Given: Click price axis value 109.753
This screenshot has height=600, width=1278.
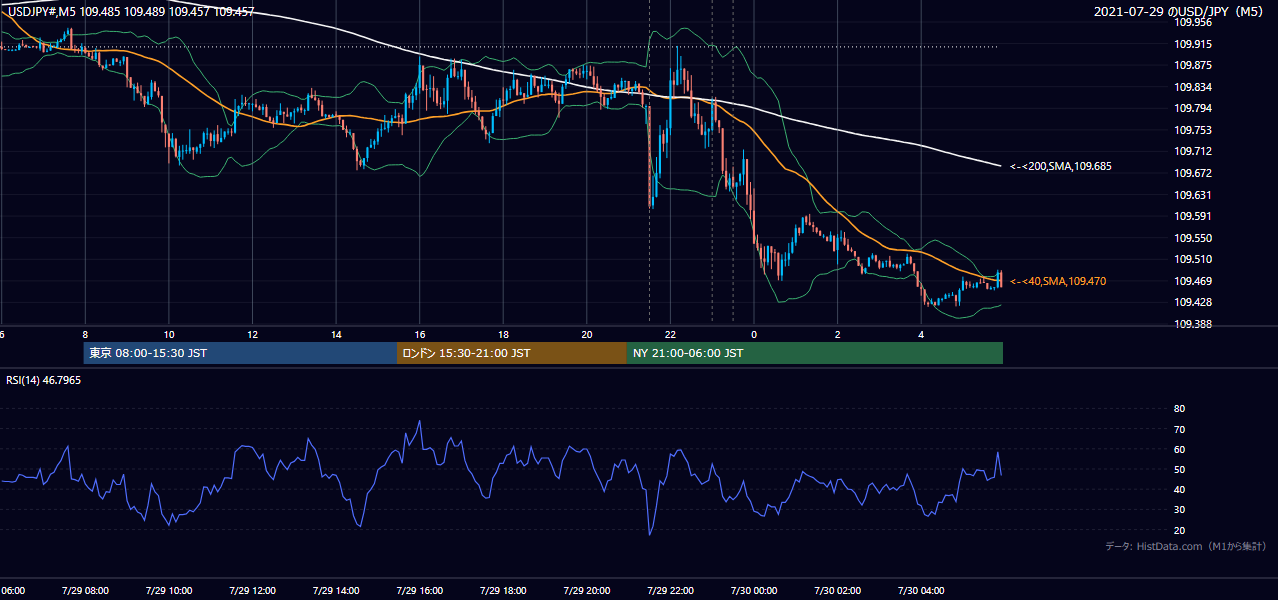Looking at the screenshot, I should point(1193,130).
